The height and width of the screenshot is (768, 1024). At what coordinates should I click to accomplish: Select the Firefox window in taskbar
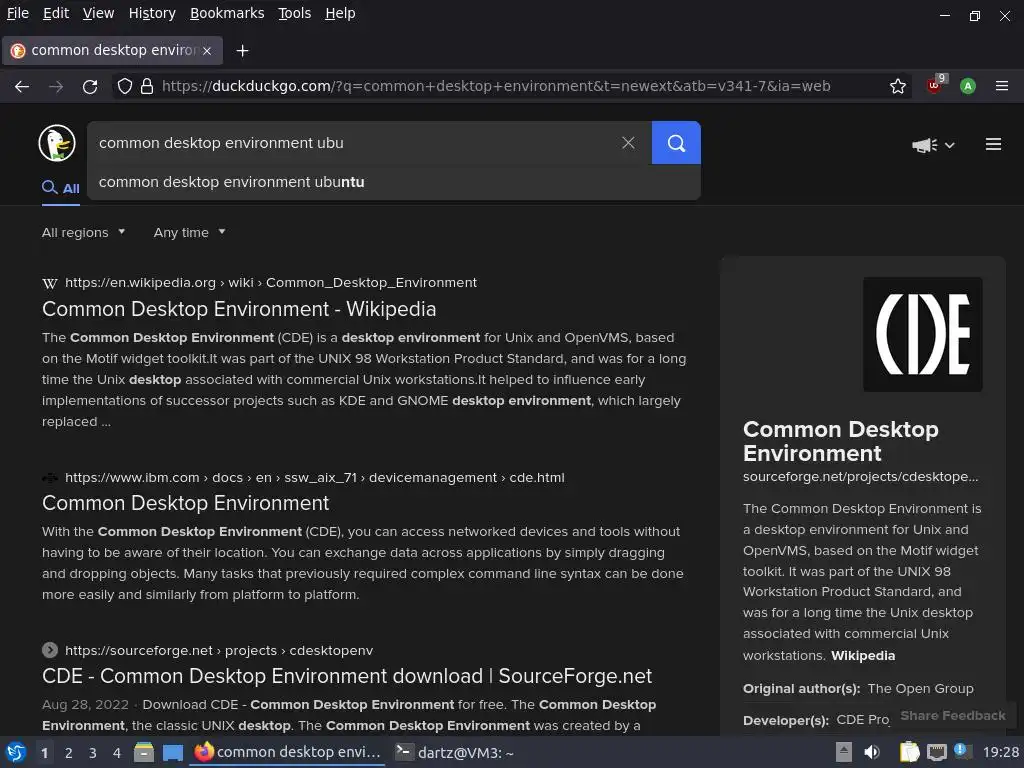point(288,753)
